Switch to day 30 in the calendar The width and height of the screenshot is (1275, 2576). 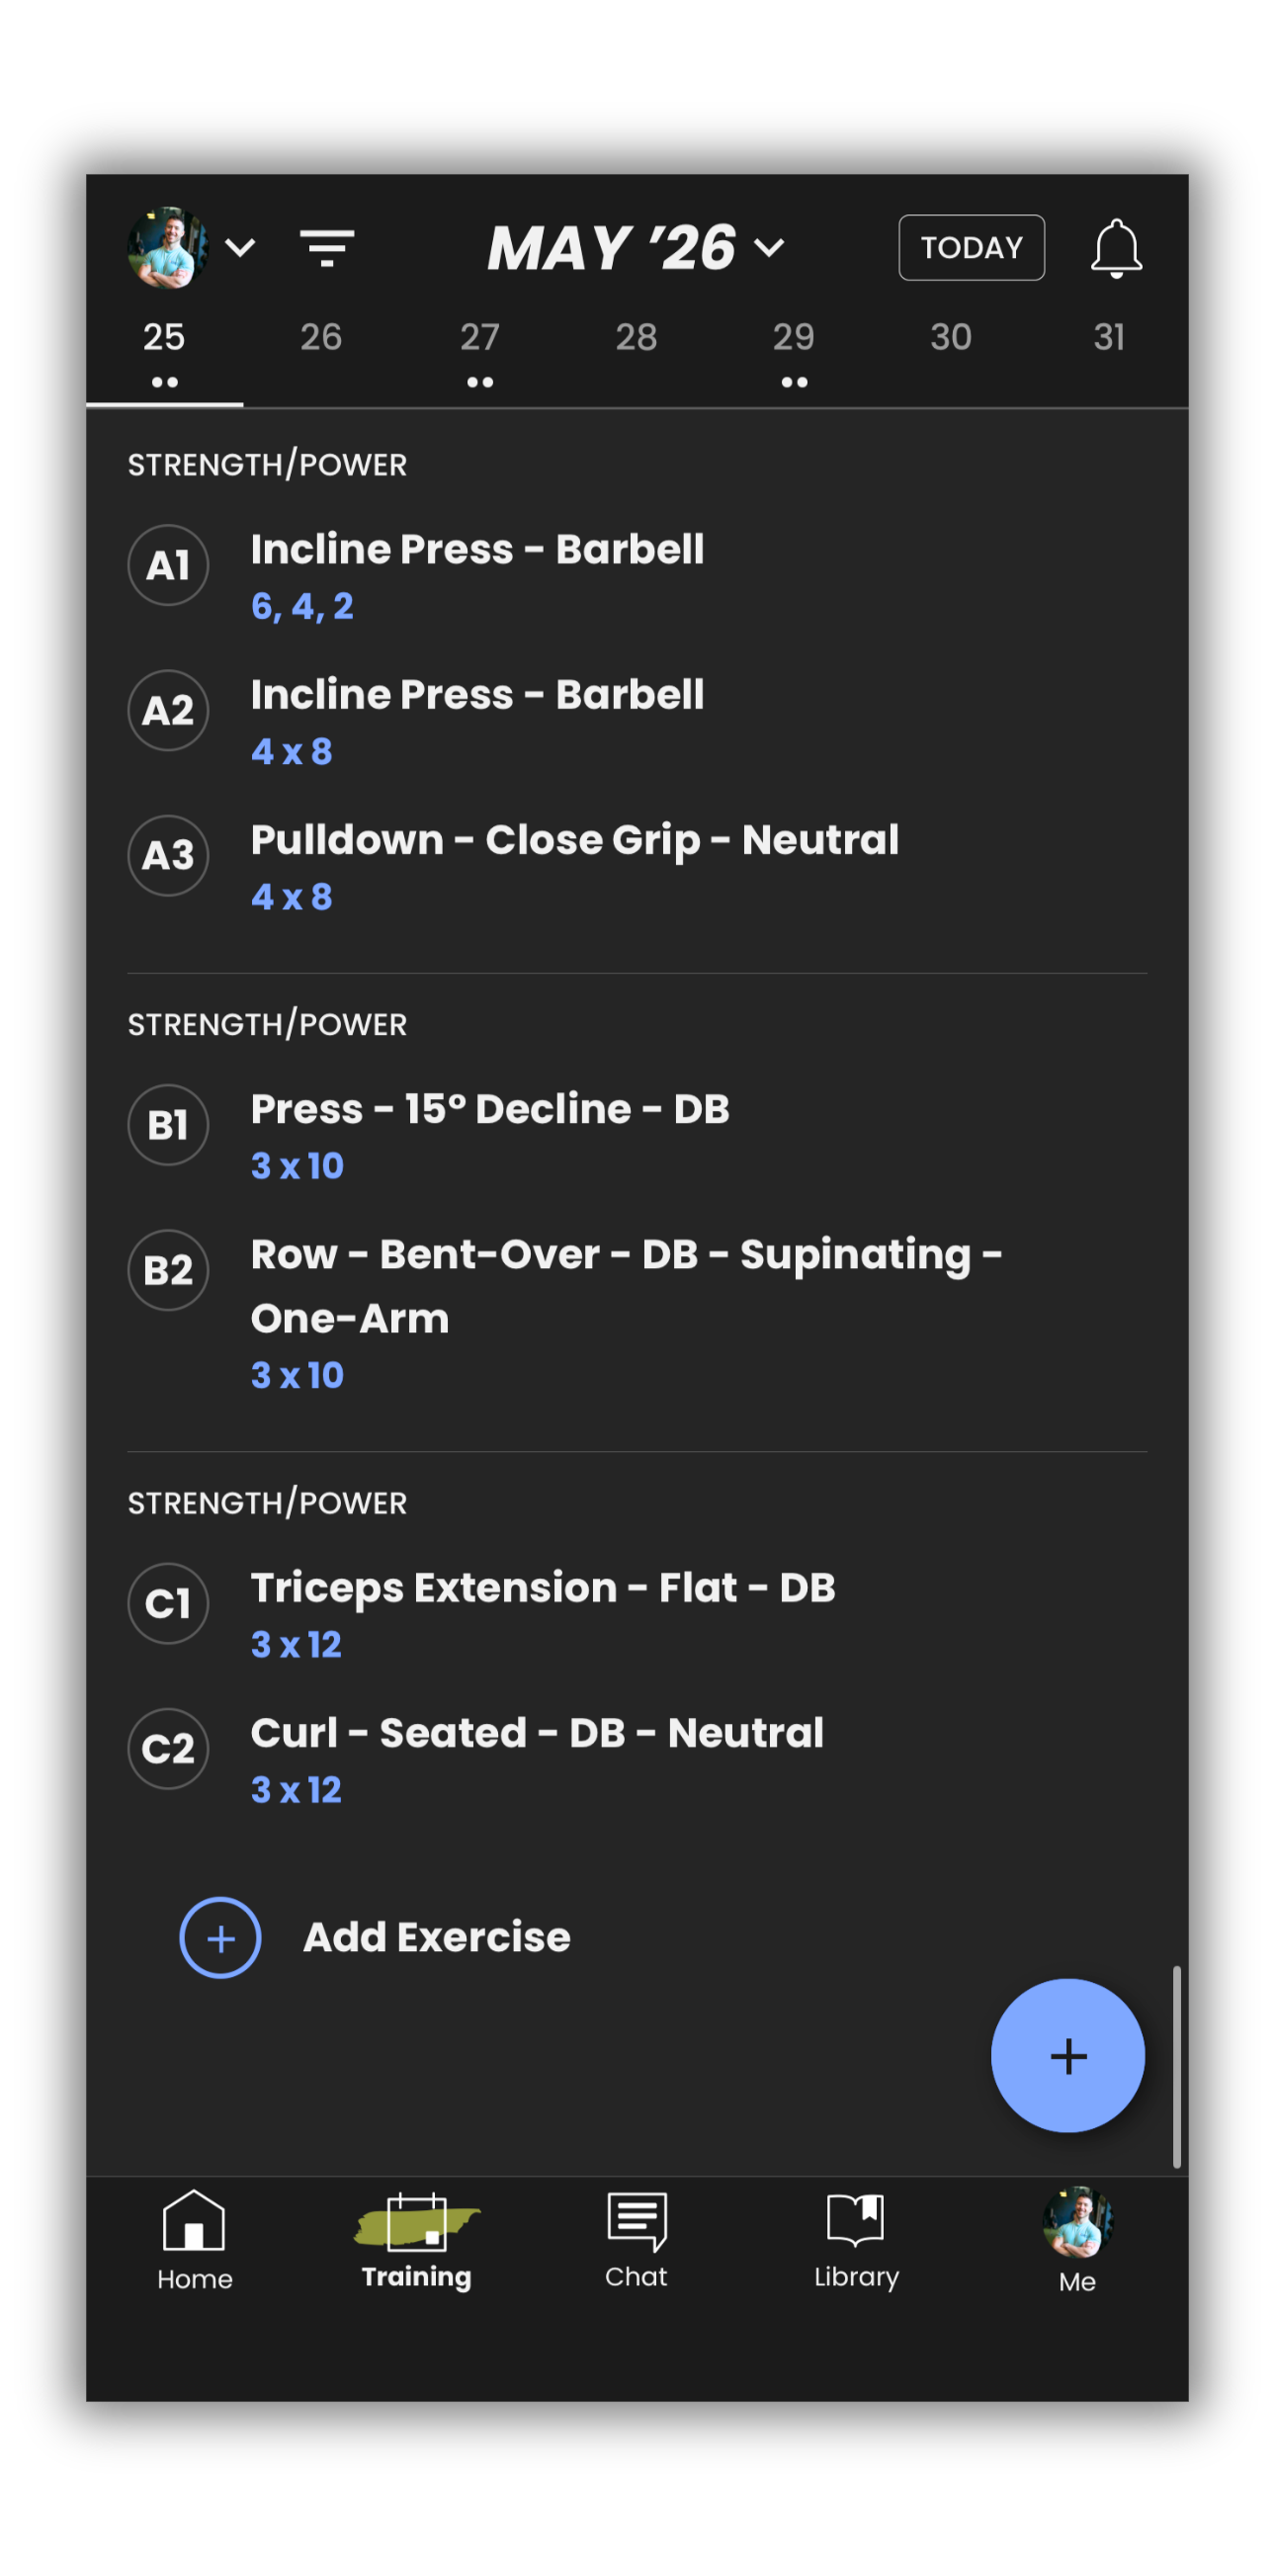coord(951,340)
